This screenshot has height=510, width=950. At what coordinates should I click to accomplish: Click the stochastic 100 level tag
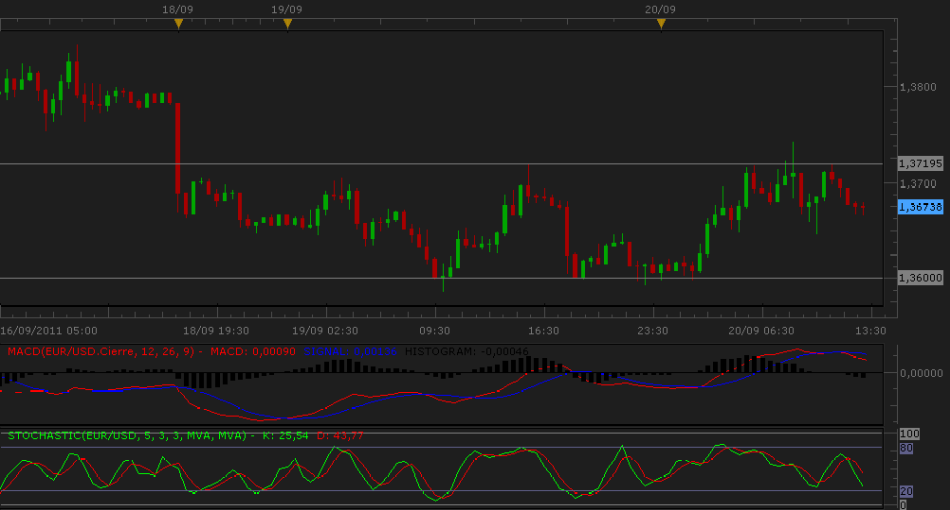tap(910, 434)
